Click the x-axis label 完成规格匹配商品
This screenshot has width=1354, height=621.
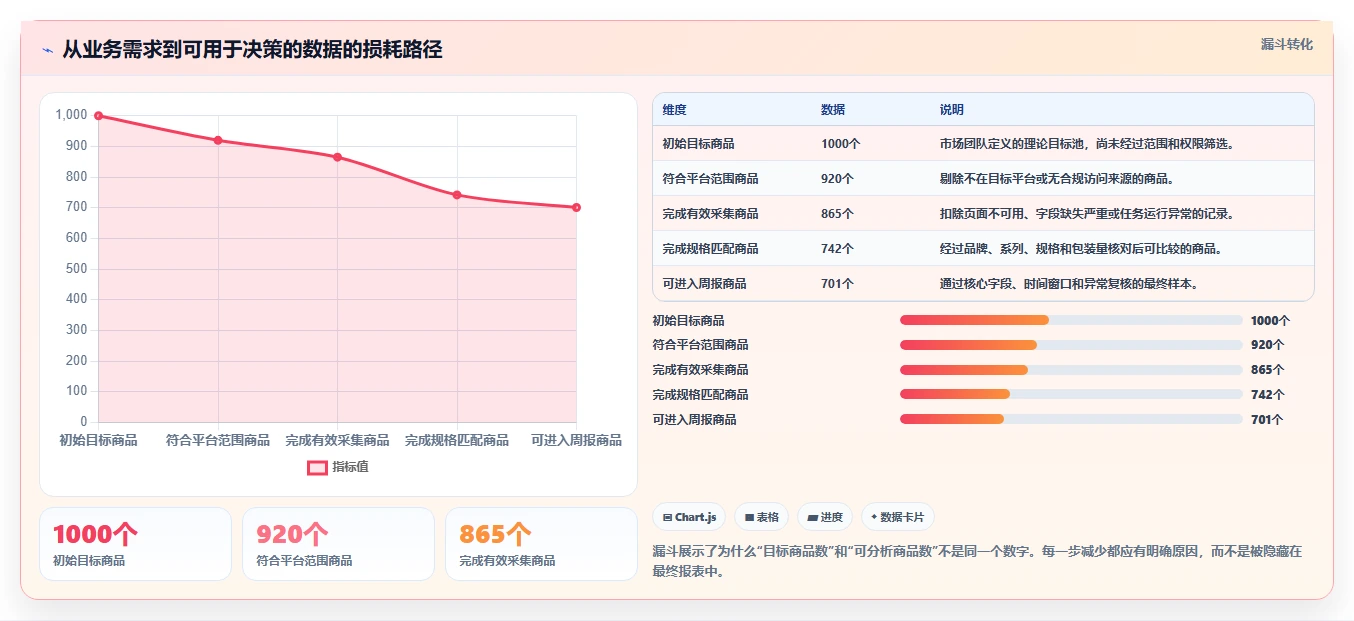pos(457,440)
